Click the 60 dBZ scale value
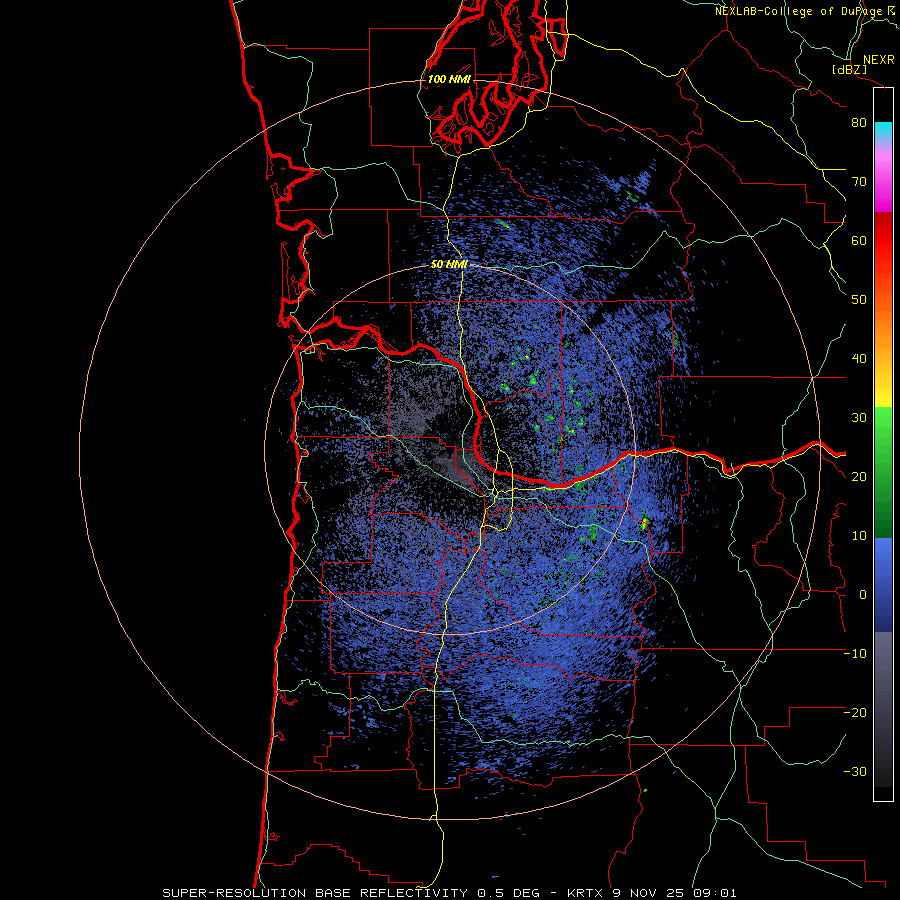The height and width of the screenshot is (900, 900). tap(859, 240)
